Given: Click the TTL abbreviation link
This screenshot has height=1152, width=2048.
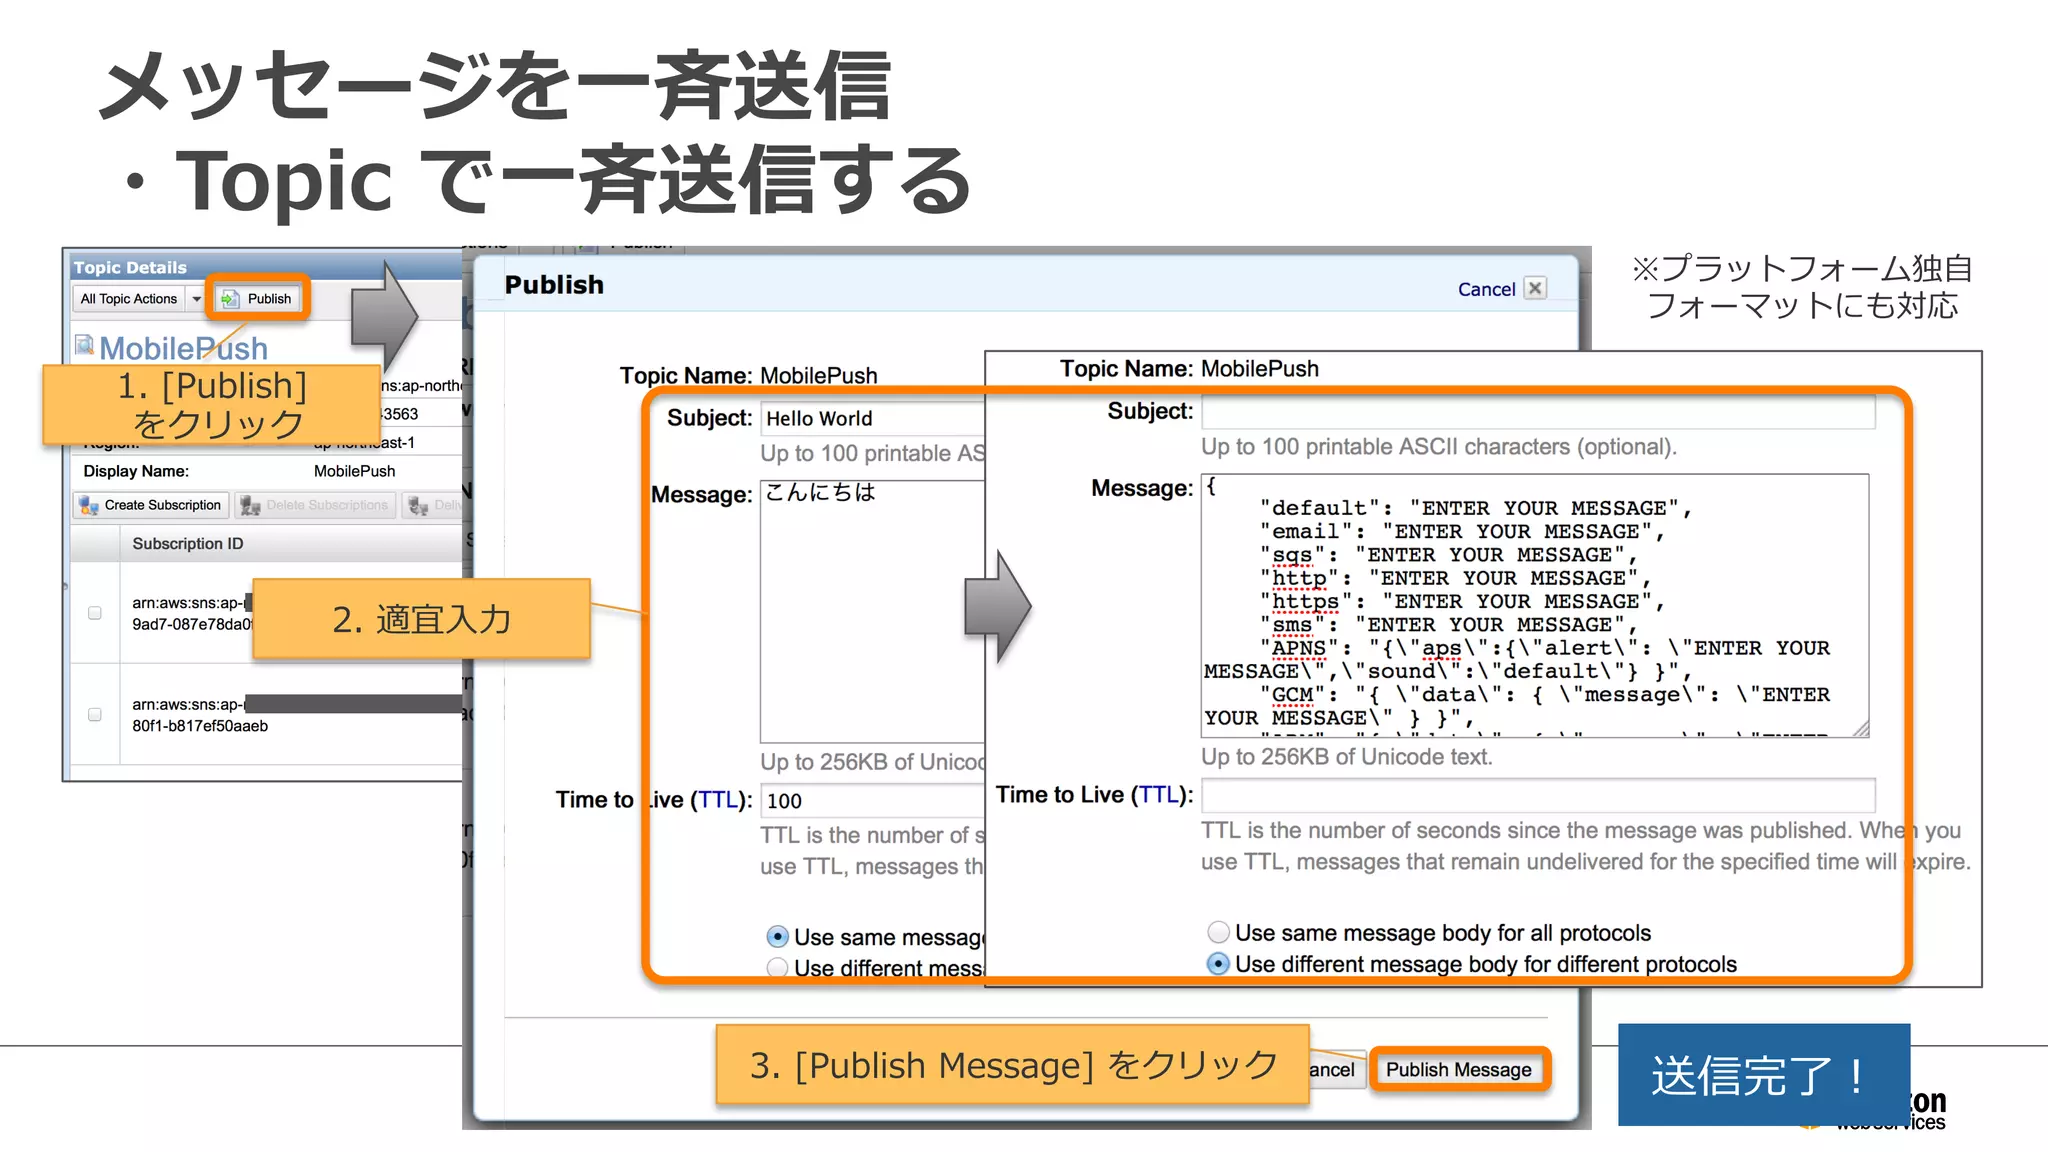Looking at the screenshot, I should click(x=1160, y=795).
